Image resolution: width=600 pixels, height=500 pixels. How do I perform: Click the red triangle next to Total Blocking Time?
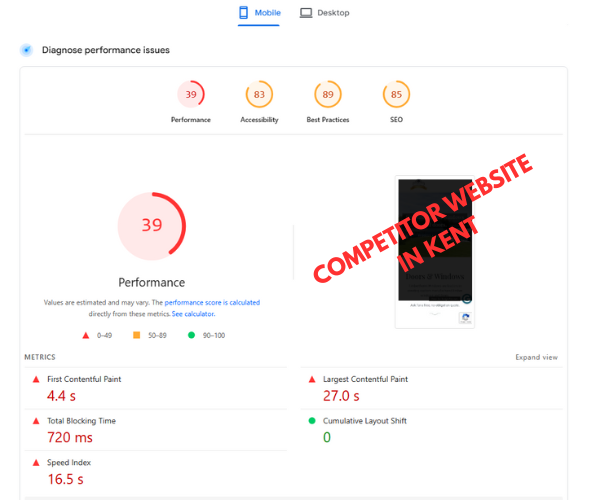click(36, 421)
